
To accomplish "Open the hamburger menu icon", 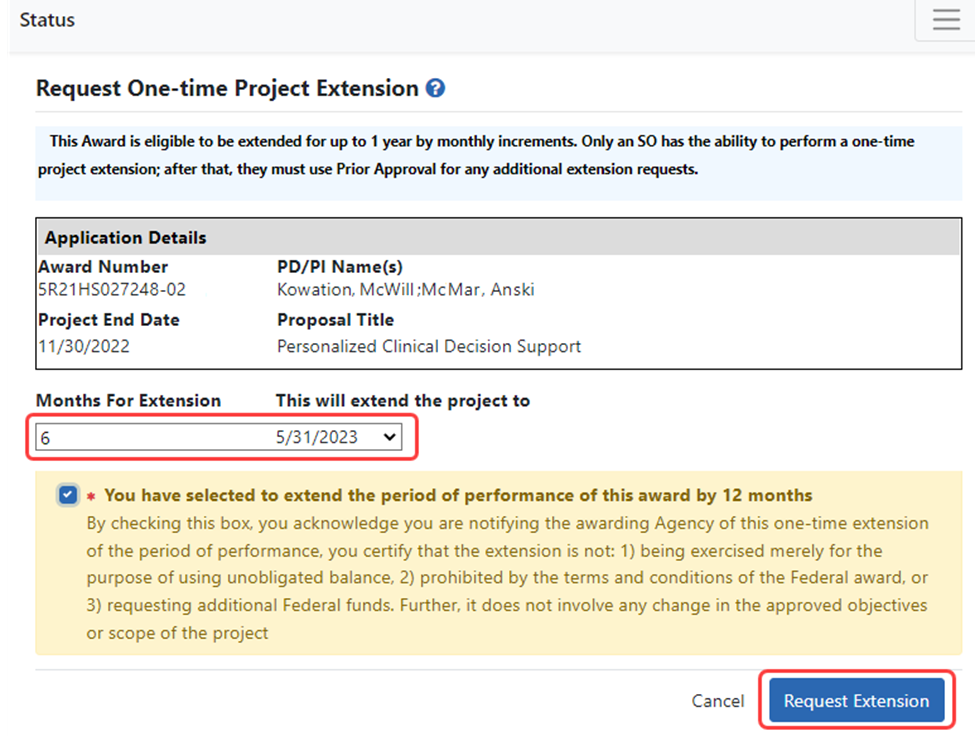I will click(946, 19).
